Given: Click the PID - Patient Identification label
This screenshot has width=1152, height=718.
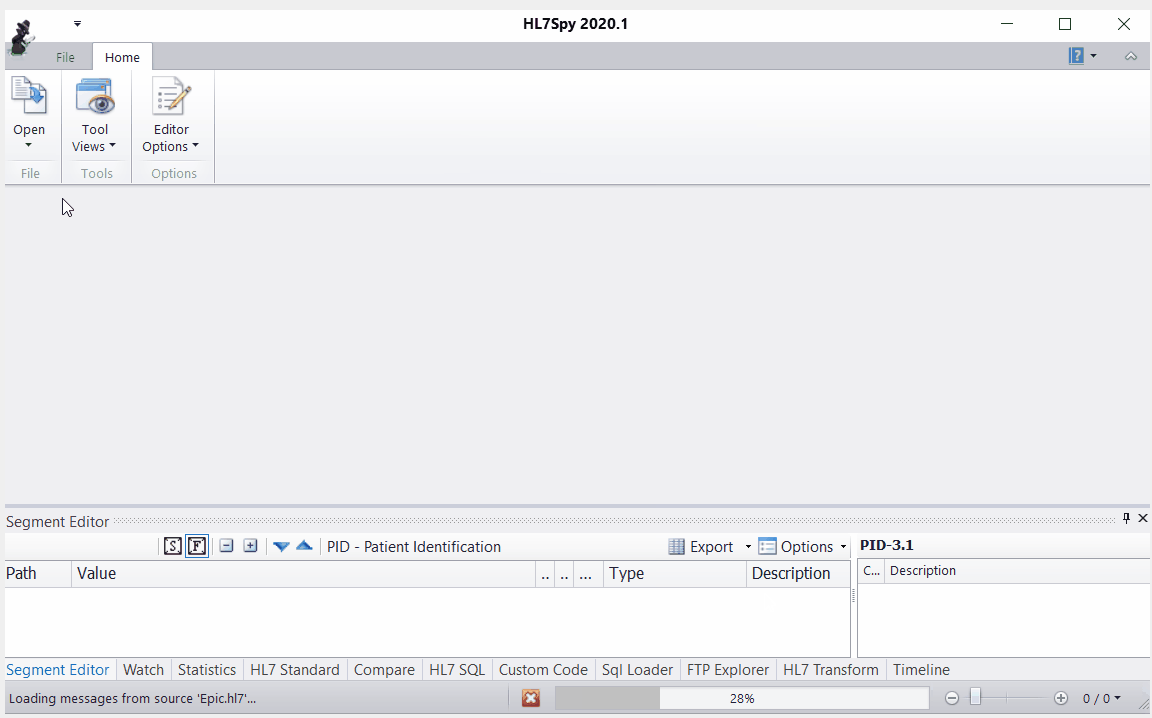Looking at the screenshot, I should [x=414, y=547].
